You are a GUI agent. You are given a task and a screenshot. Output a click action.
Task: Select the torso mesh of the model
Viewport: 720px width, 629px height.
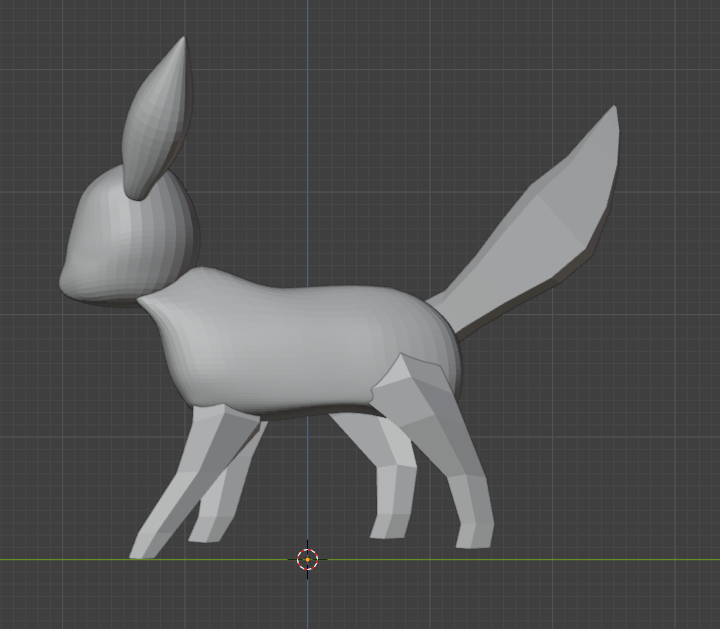pos(300,340)
